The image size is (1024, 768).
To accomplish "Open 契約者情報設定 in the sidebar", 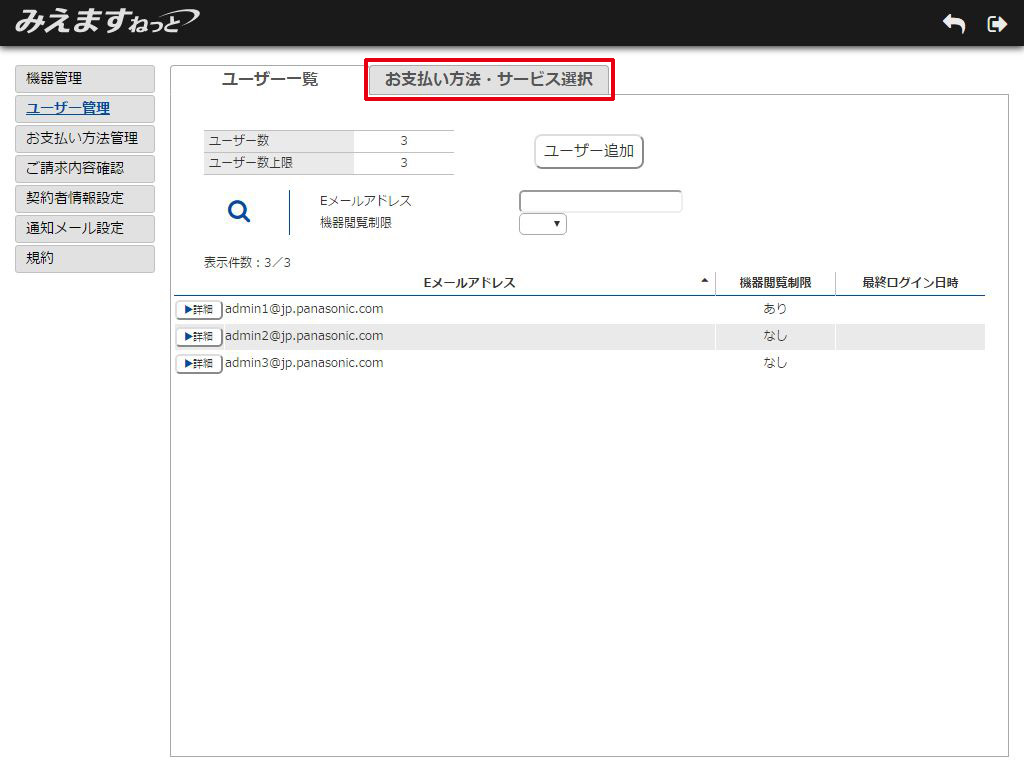I will point(85,198).
